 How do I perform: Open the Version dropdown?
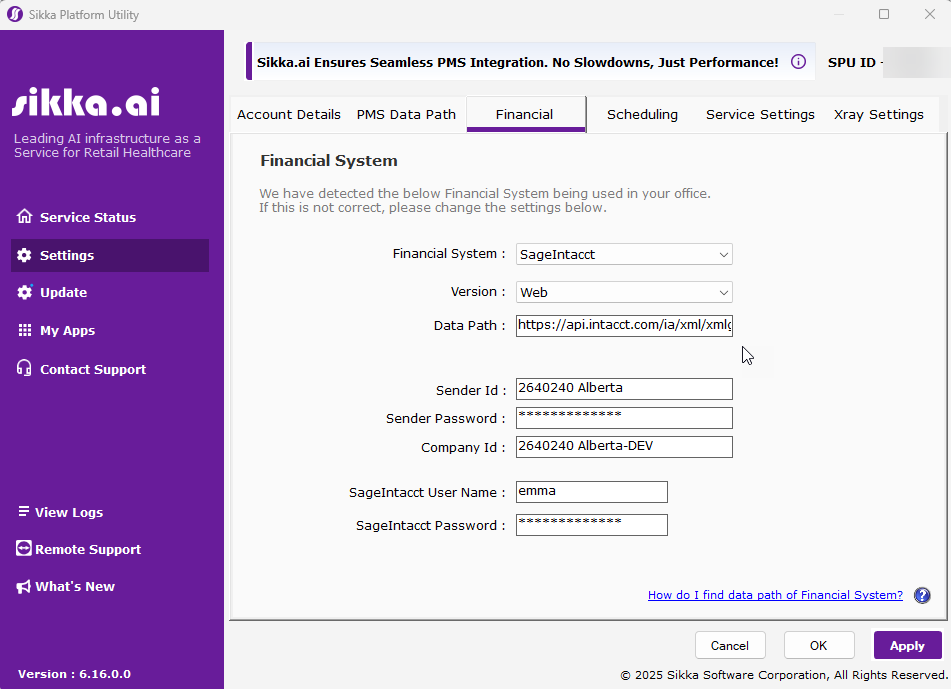[x=624, y=292]
